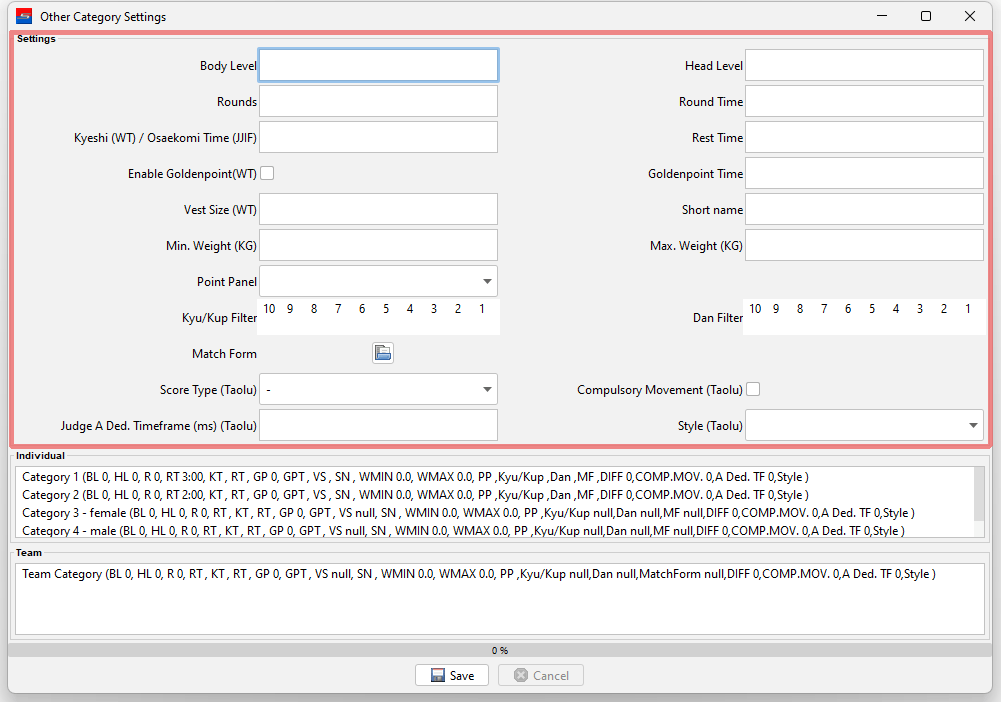Click the application icon in title bar
The height and width of the screenshot is (702, 1001).
pos(24,16)
